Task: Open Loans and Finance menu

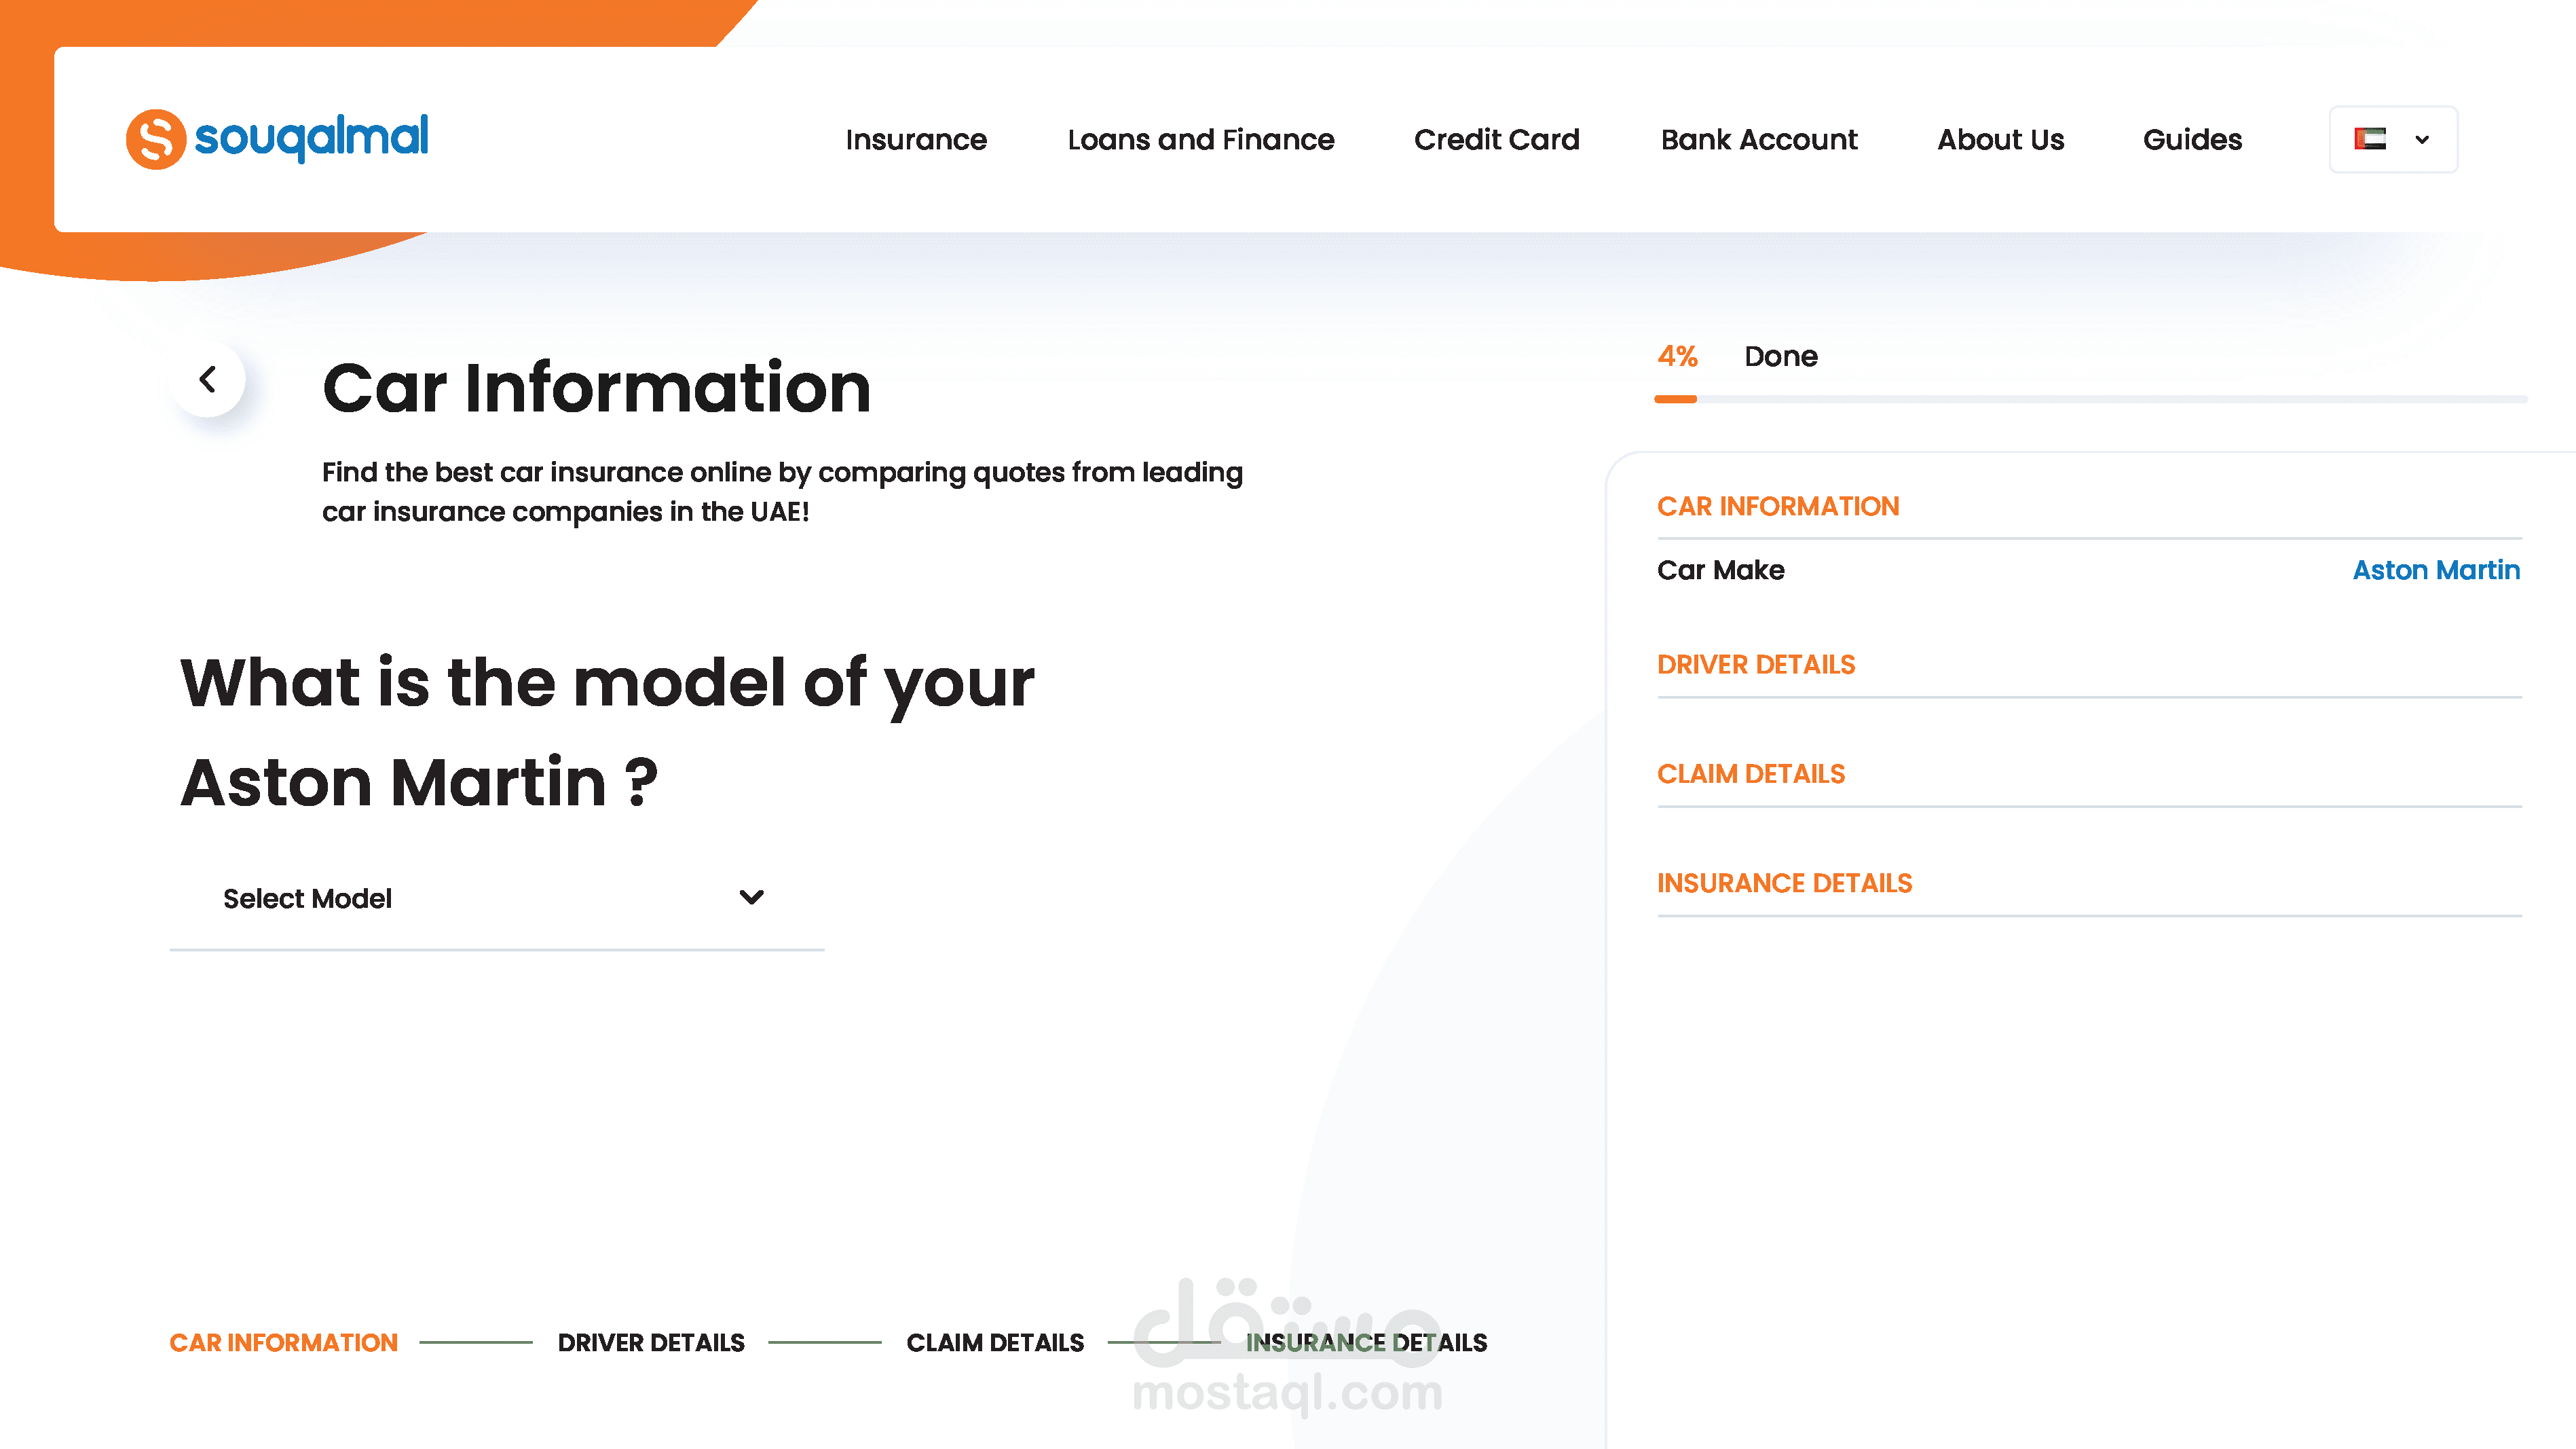Action: pos(1200,140)
